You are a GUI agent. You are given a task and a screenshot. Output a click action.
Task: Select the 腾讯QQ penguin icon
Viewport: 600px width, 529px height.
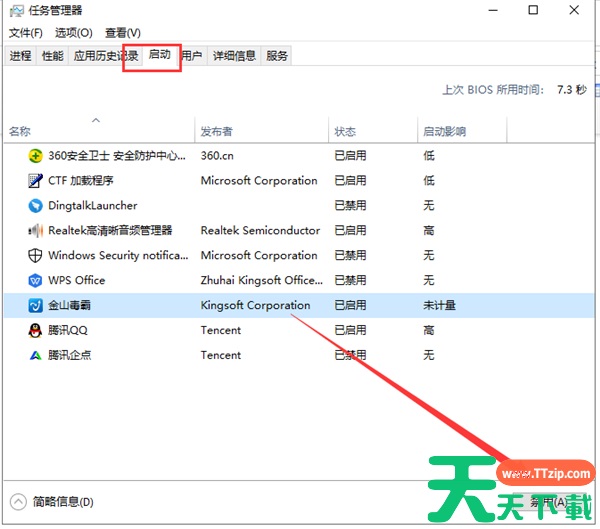36,330
